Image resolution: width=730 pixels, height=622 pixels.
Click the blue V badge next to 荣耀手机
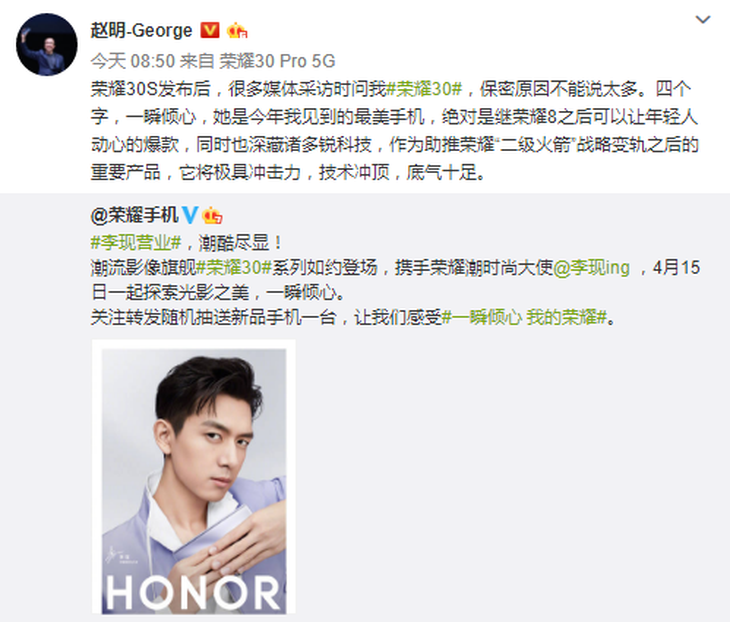click(189, 215)
